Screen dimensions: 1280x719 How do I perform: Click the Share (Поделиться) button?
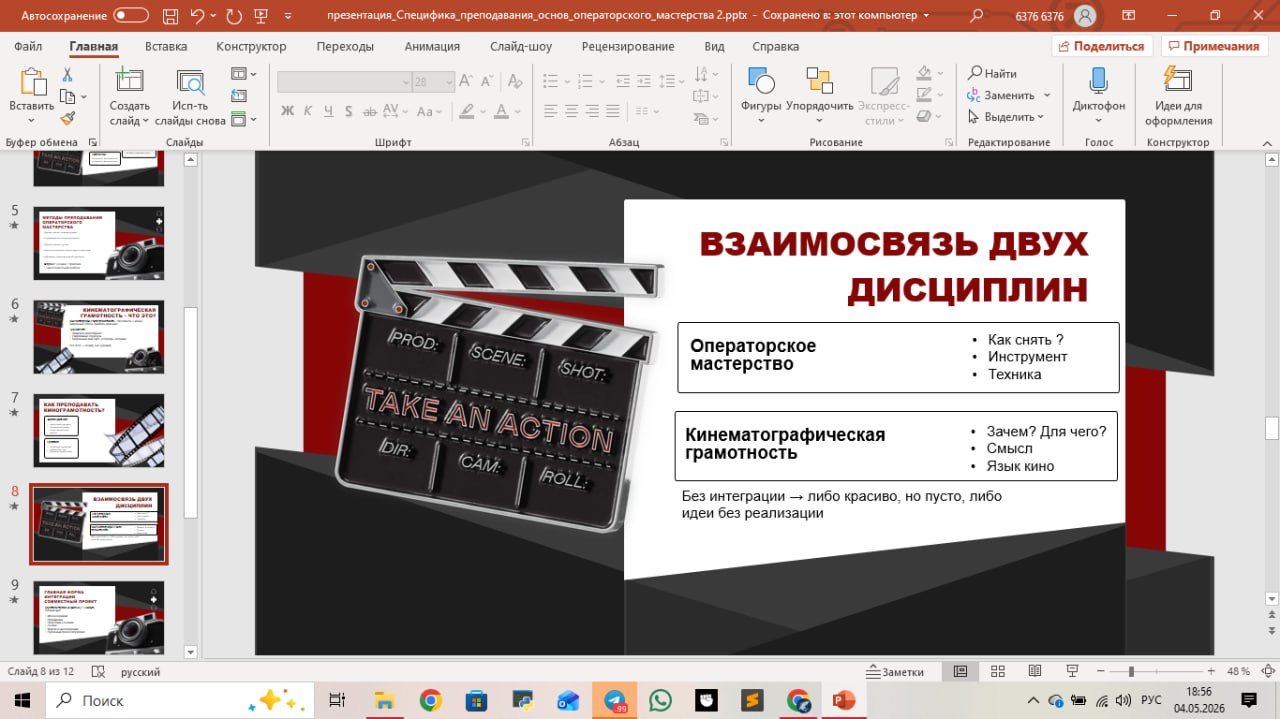(x=1102, y=46)
